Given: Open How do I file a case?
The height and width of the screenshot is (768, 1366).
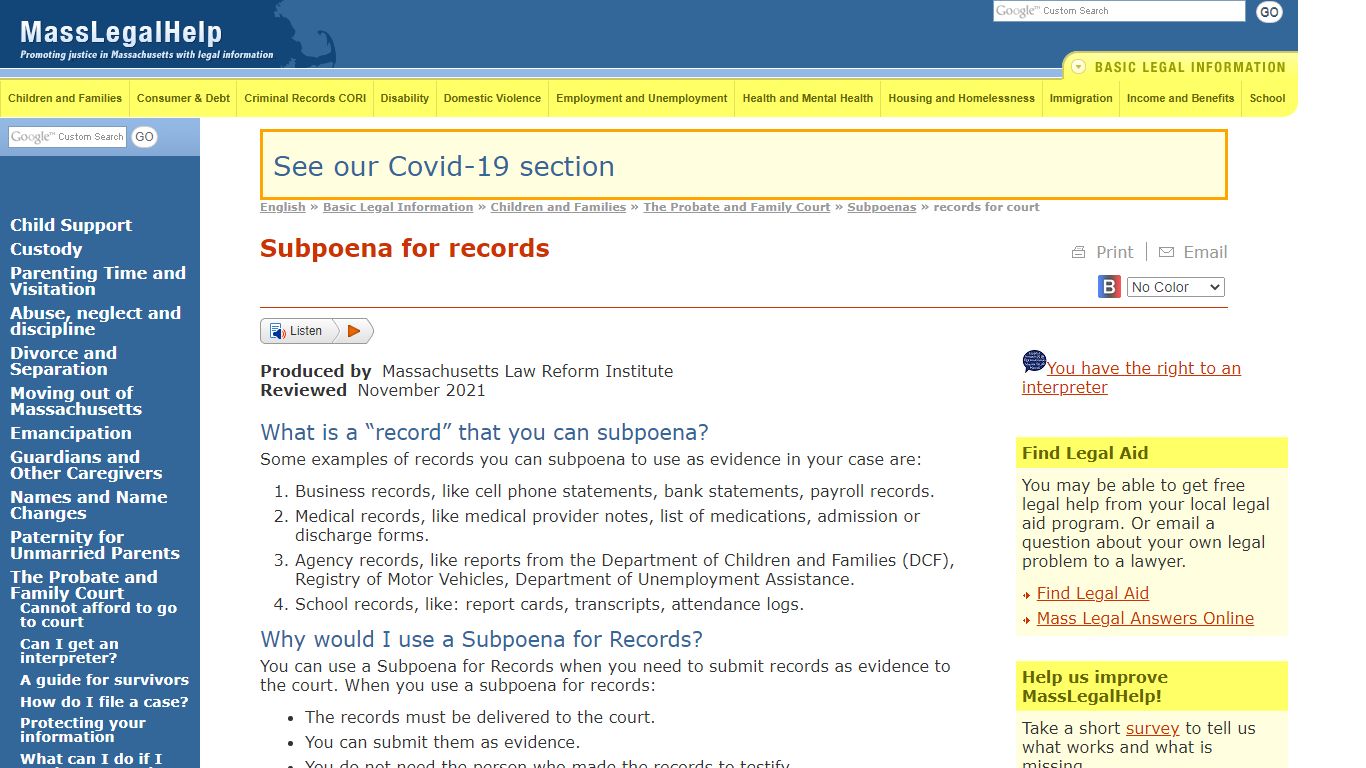Looking at the screenshot, I should [x=104, y=702].
